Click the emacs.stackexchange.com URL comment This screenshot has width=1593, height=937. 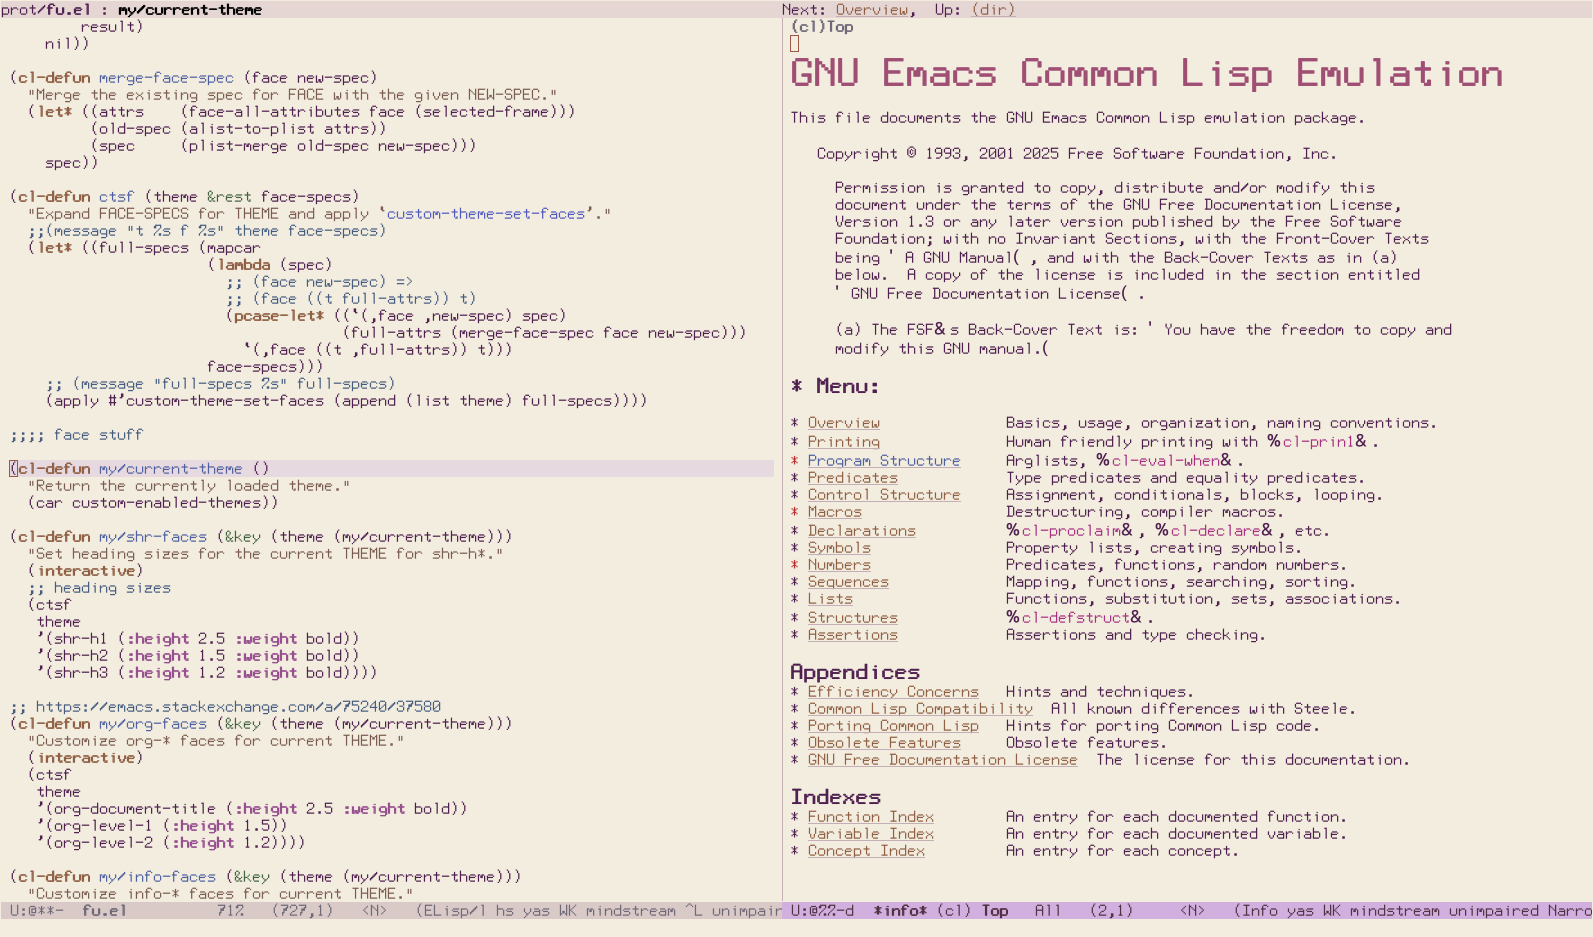238,706
